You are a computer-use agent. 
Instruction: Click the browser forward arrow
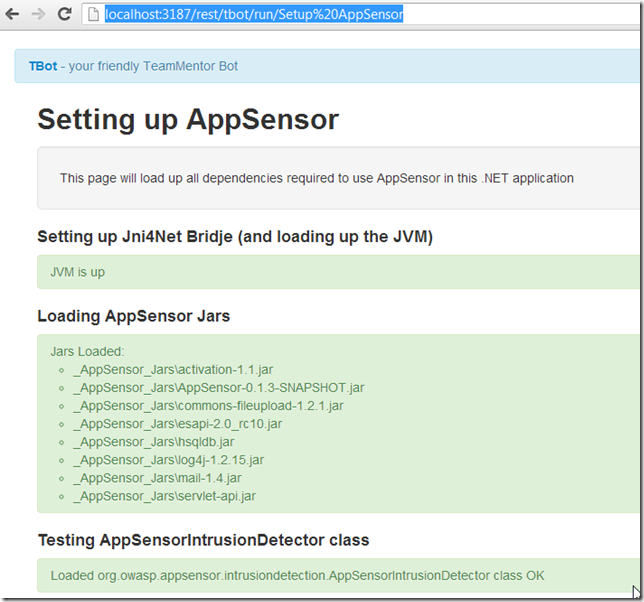click(x=38, y=14)
